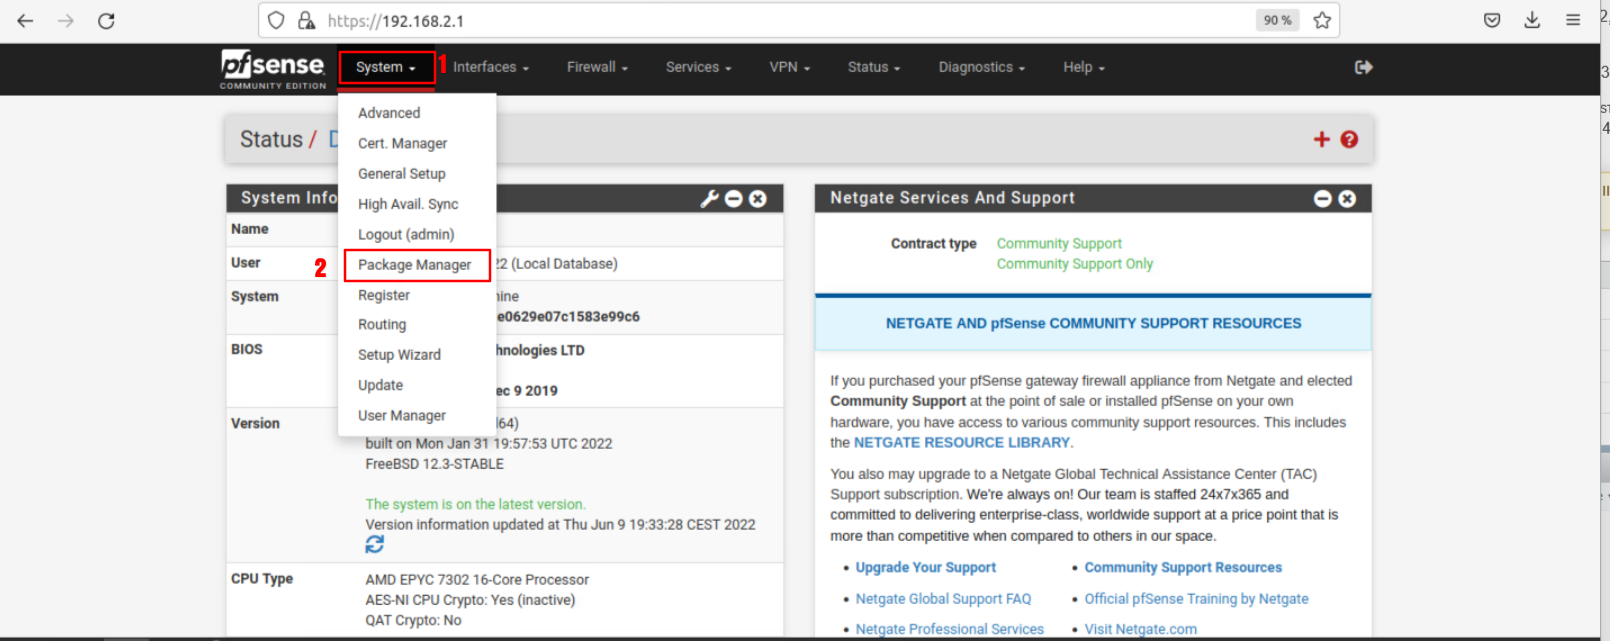Open the Diagnostics dropdown menu
This screenshot has height=641, width=1610.
click(x=981, y=67)
